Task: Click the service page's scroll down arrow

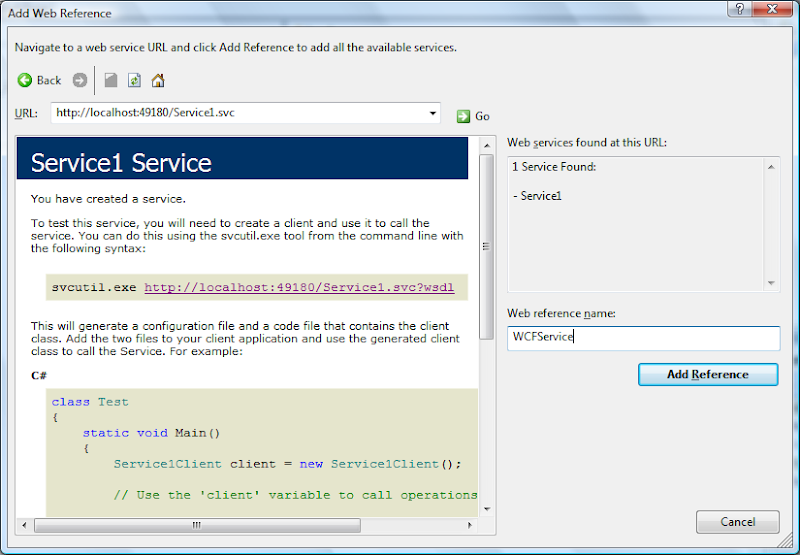Action: [x=487, y=508]
